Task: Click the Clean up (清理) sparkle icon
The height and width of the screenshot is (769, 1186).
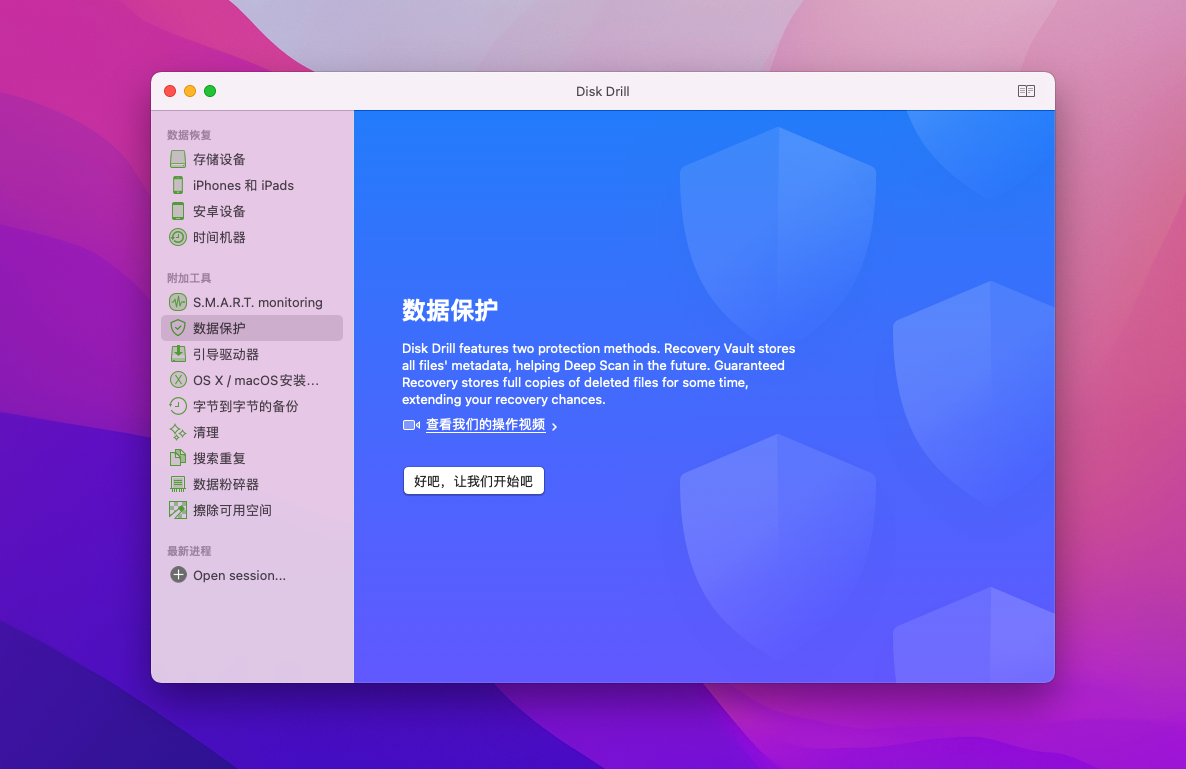Action: tap(178, 432)
